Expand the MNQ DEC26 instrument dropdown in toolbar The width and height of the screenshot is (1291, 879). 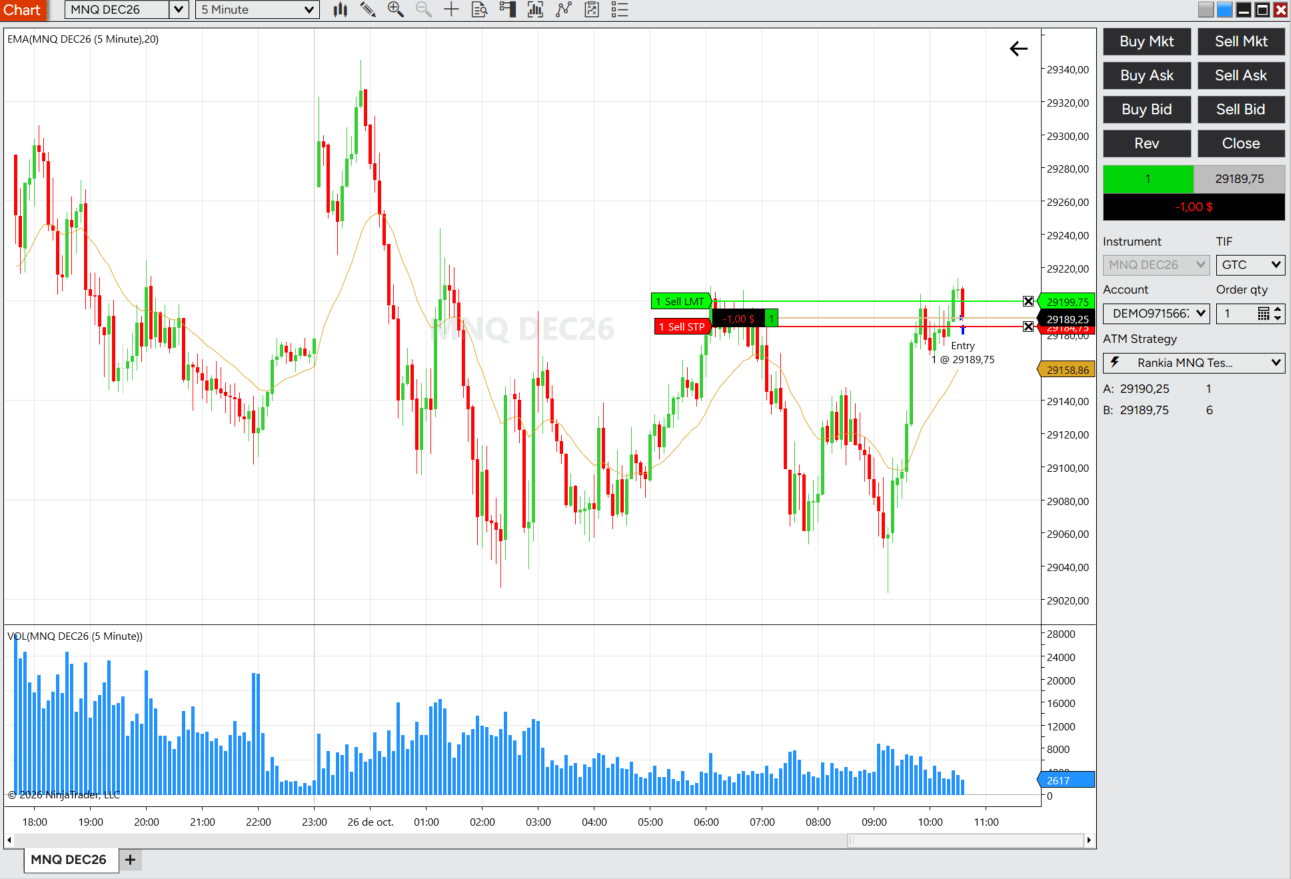[178, 10]
